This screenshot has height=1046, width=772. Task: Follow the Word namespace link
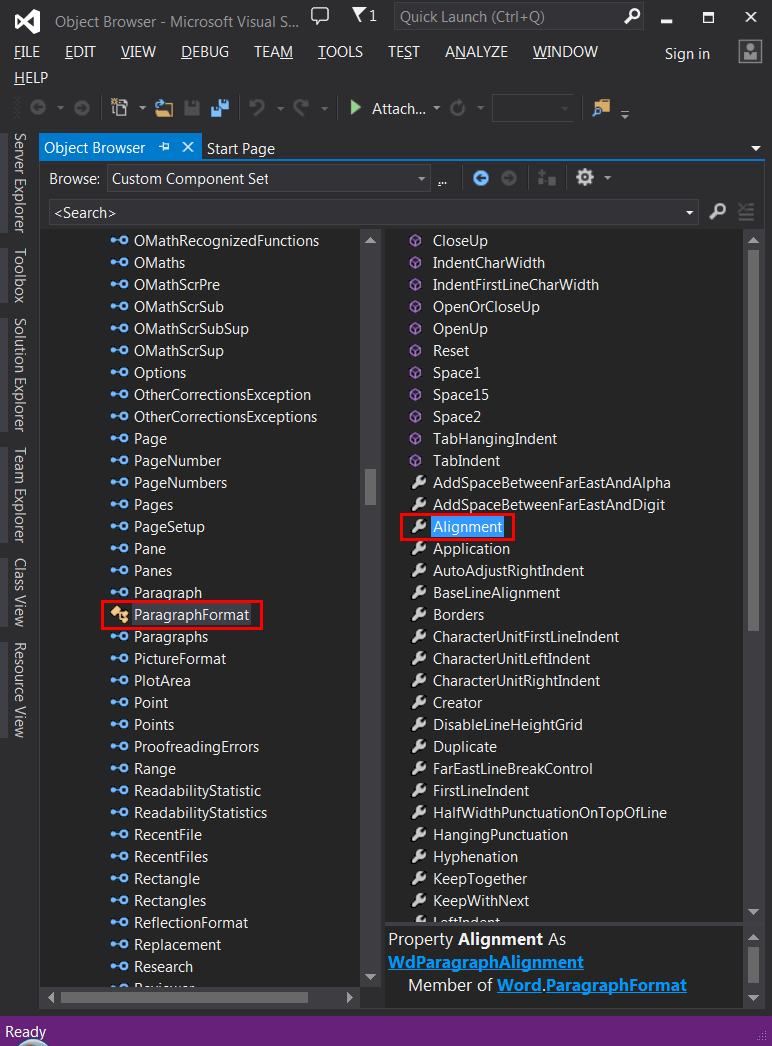pyautogui.click(x=519, y=985)
